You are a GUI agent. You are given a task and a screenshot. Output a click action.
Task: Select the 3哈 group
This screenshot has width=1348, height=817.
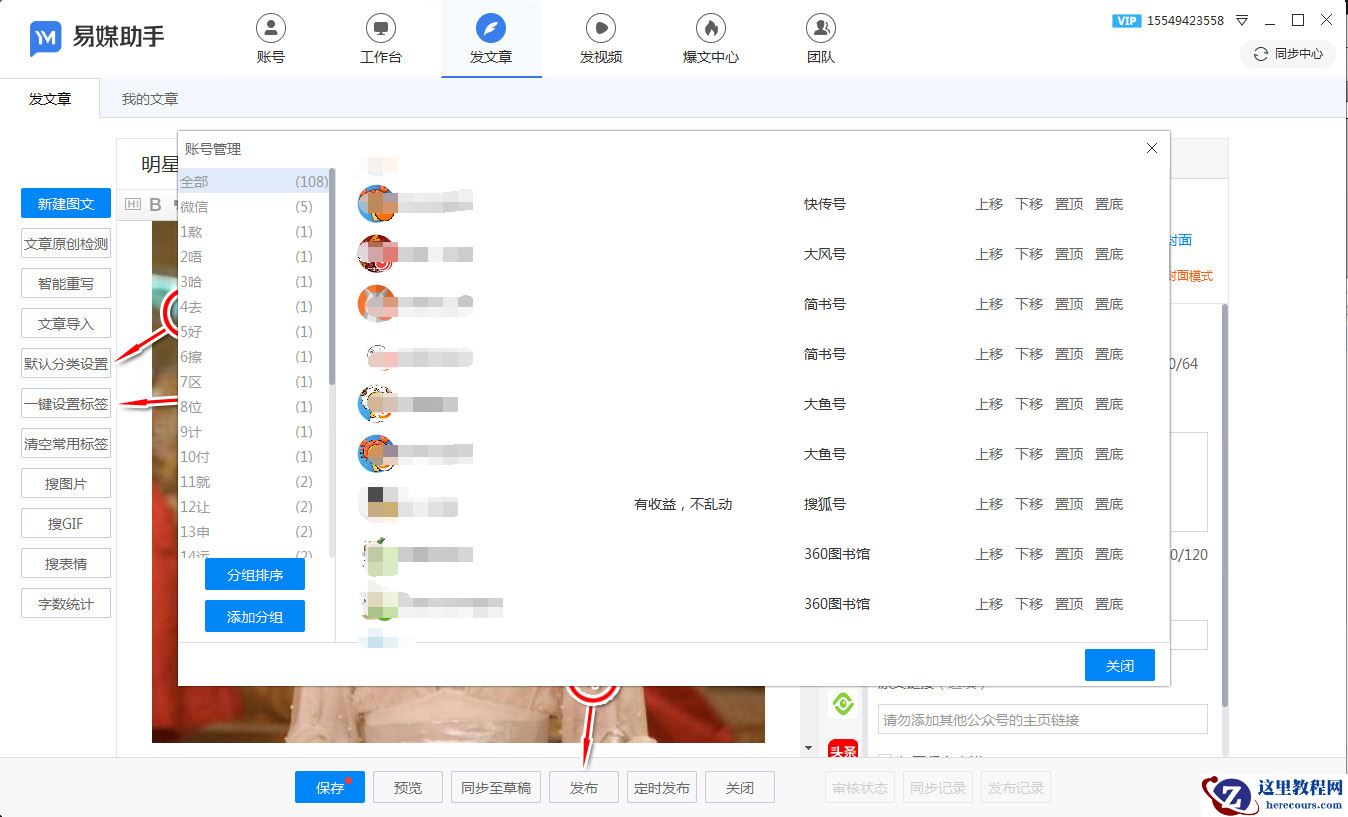click(253, 282)
